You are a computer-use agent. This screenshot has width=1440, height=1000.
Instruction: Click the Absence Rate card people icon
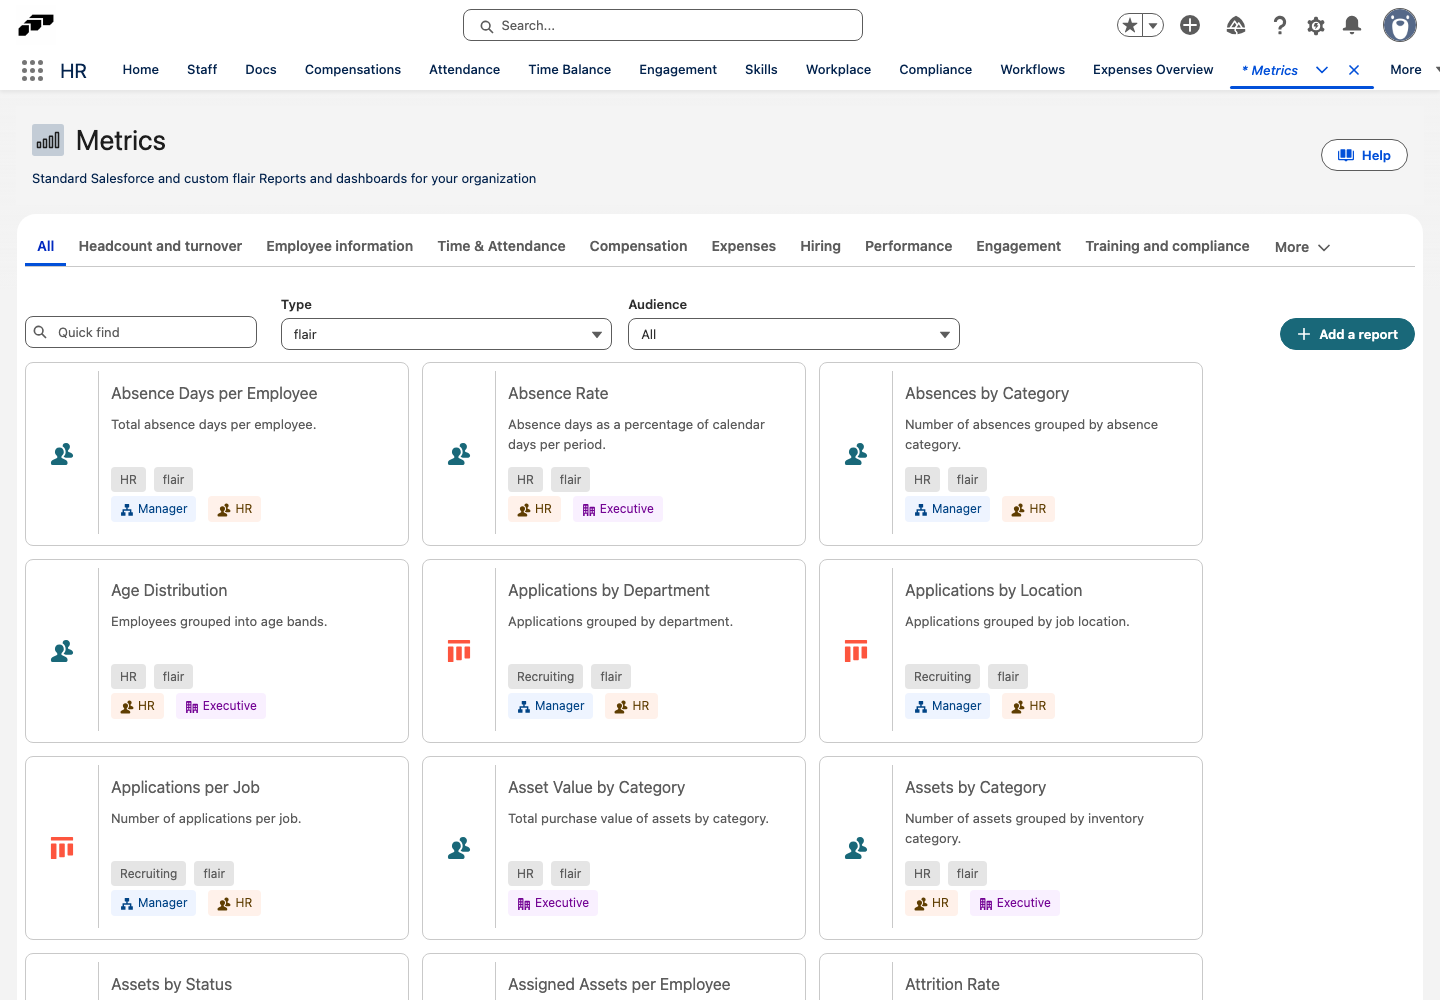click(459, 454)
